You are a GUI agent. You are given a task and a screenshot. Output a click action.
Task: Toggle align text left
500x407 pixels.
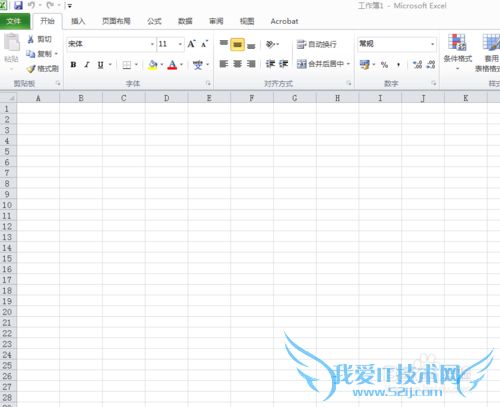(x=224, y=64)
